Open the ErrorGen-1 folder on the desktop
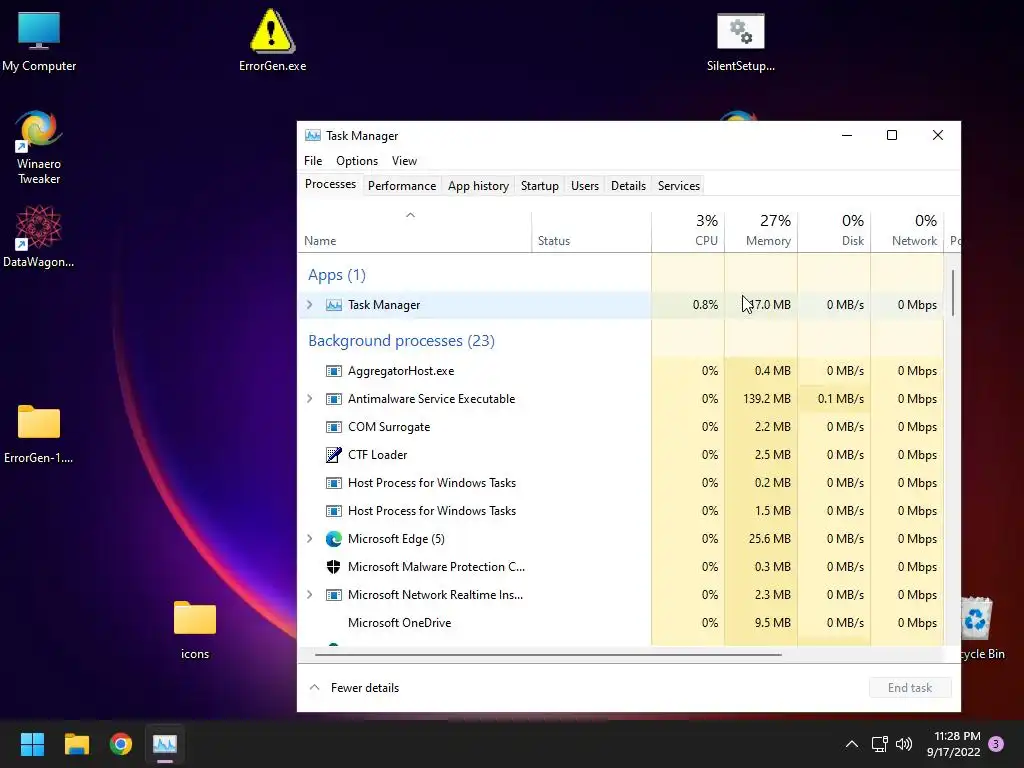The image size is (1024, 768). point(39,434)
